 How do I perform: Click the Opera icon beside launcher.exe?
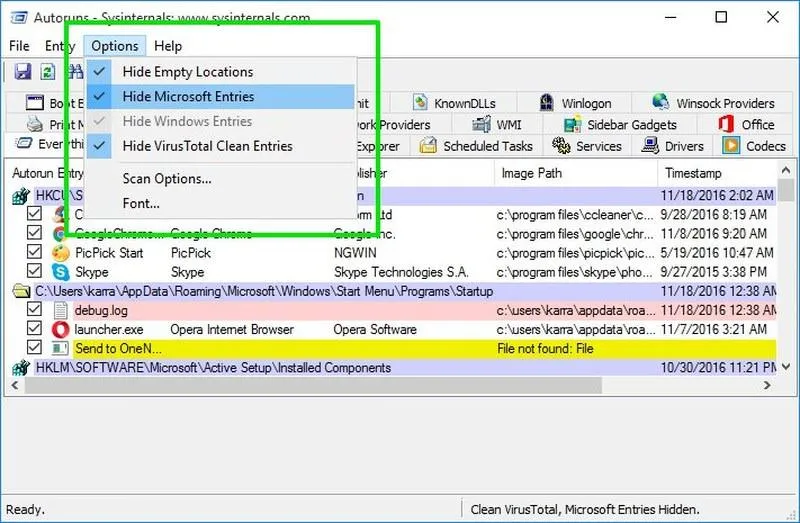[x=61, y=330]
